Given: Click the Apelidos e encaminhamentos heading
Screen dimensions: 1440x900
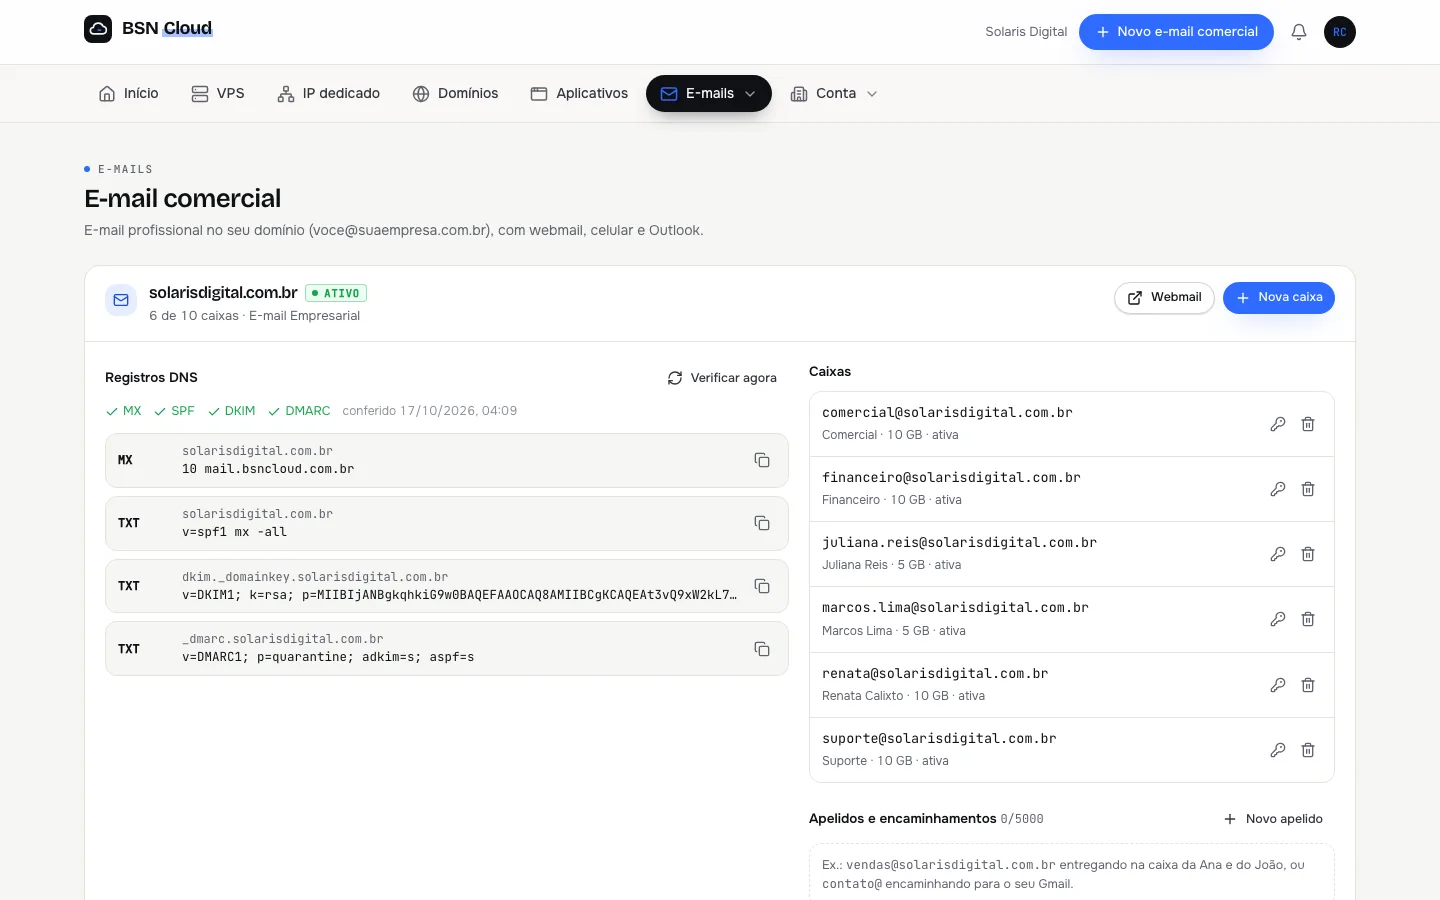Looking at the screenshot, I should [902, 819].
